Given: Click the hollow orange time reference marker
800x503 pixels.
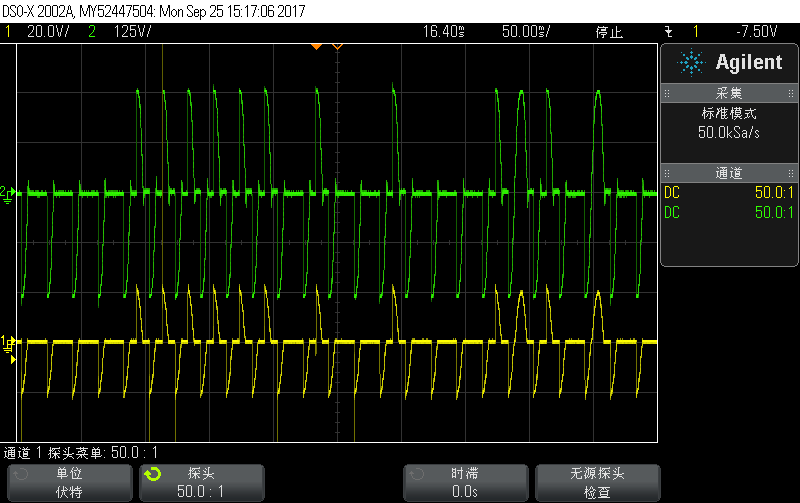Looking at the screenshot, I should [x=337, y=46].
